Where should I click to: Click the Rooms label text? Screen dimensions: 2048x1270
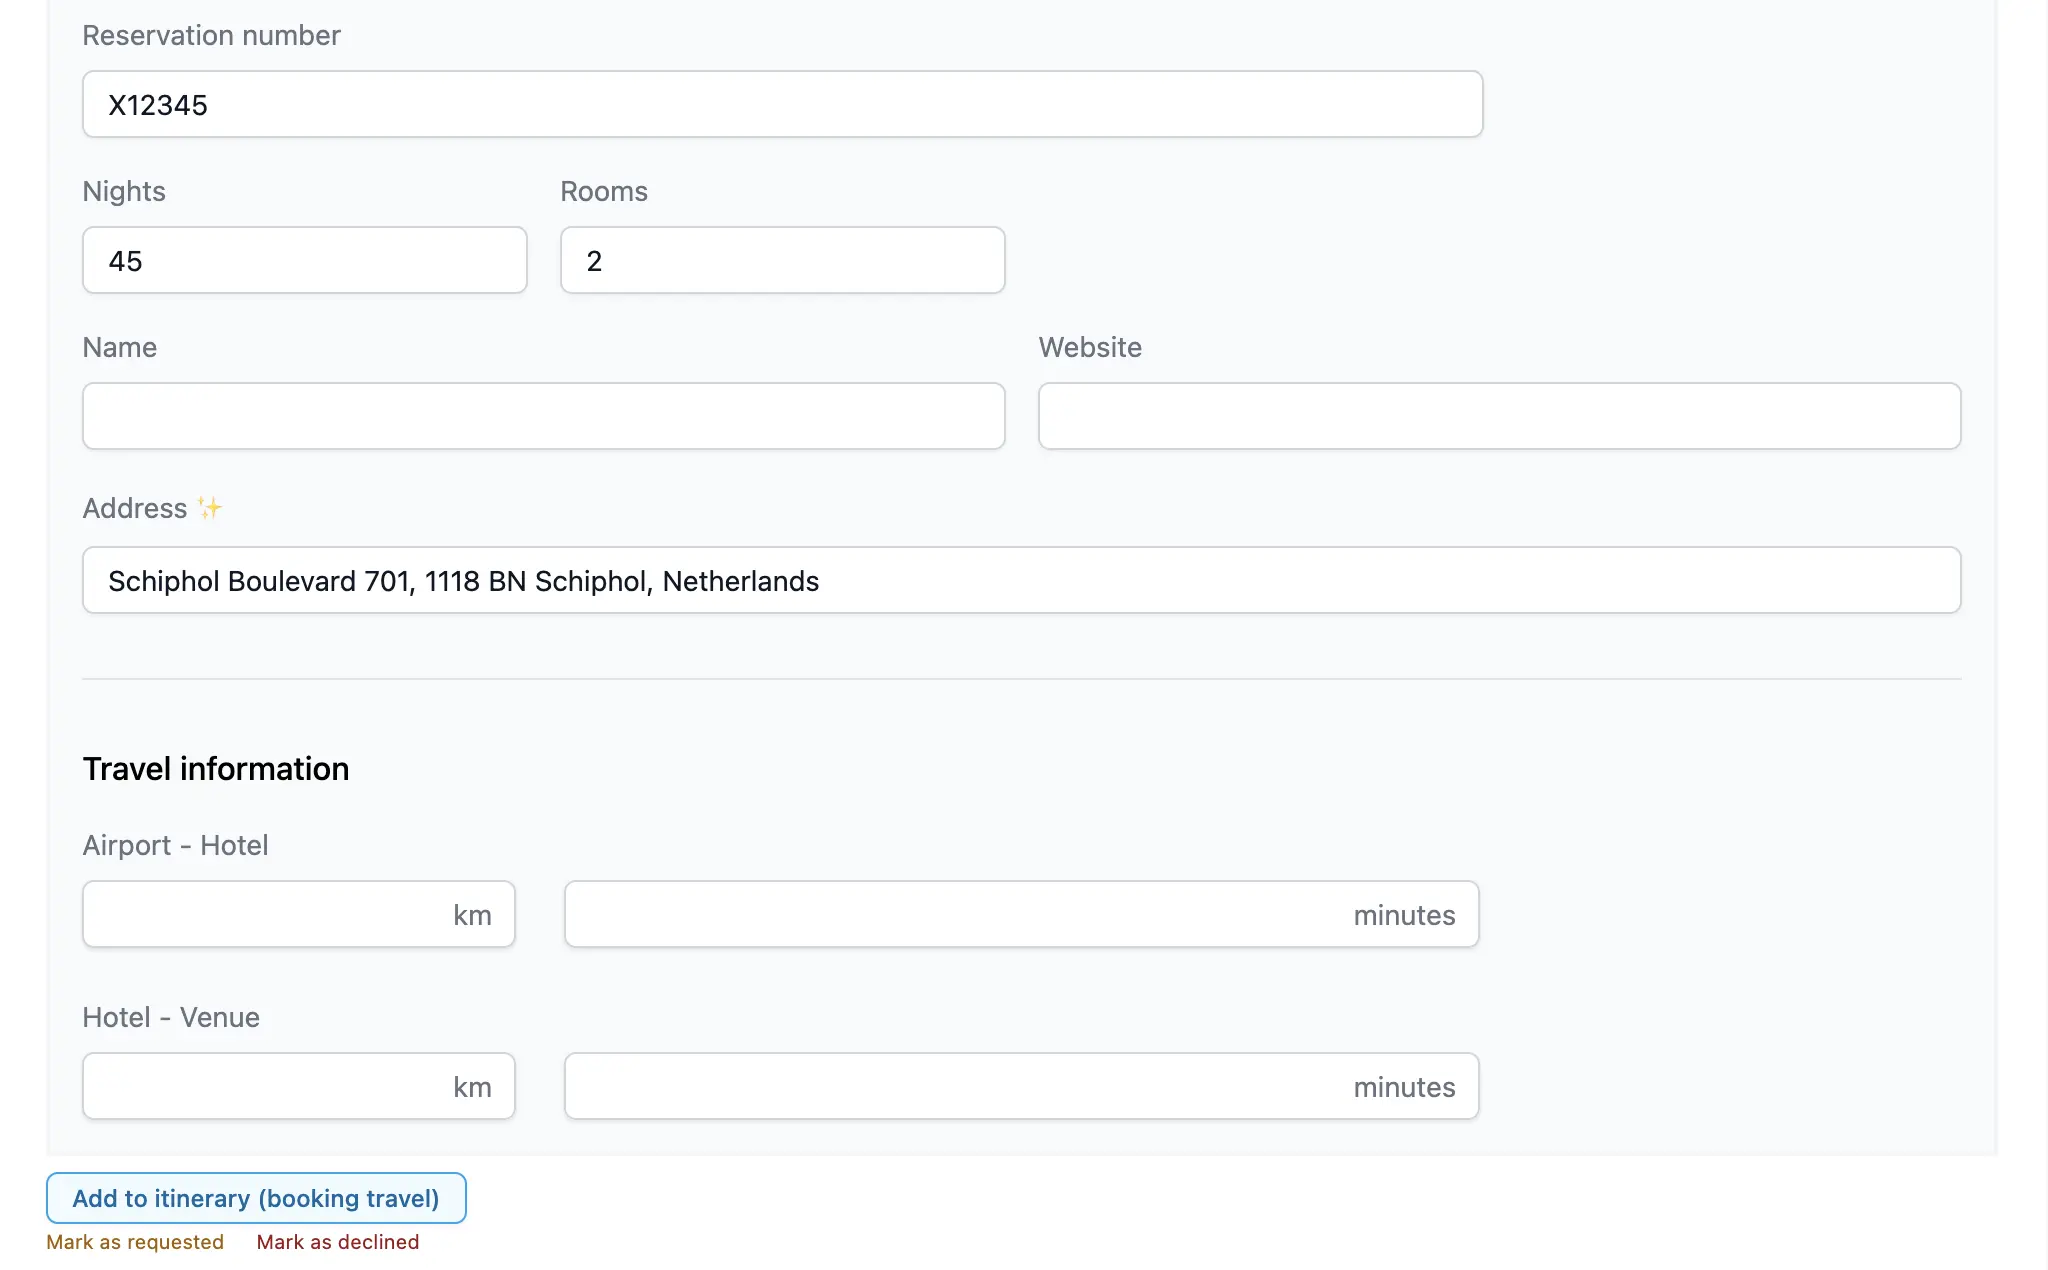click(604, 191)
